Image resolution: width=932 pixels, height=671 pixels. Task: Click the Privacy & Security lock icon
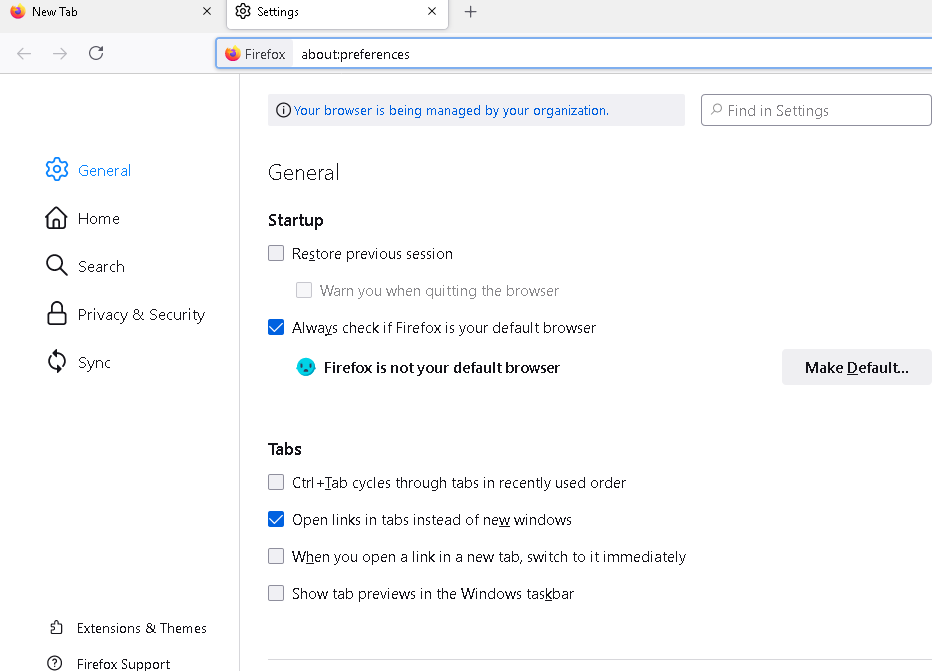(56, 313)
